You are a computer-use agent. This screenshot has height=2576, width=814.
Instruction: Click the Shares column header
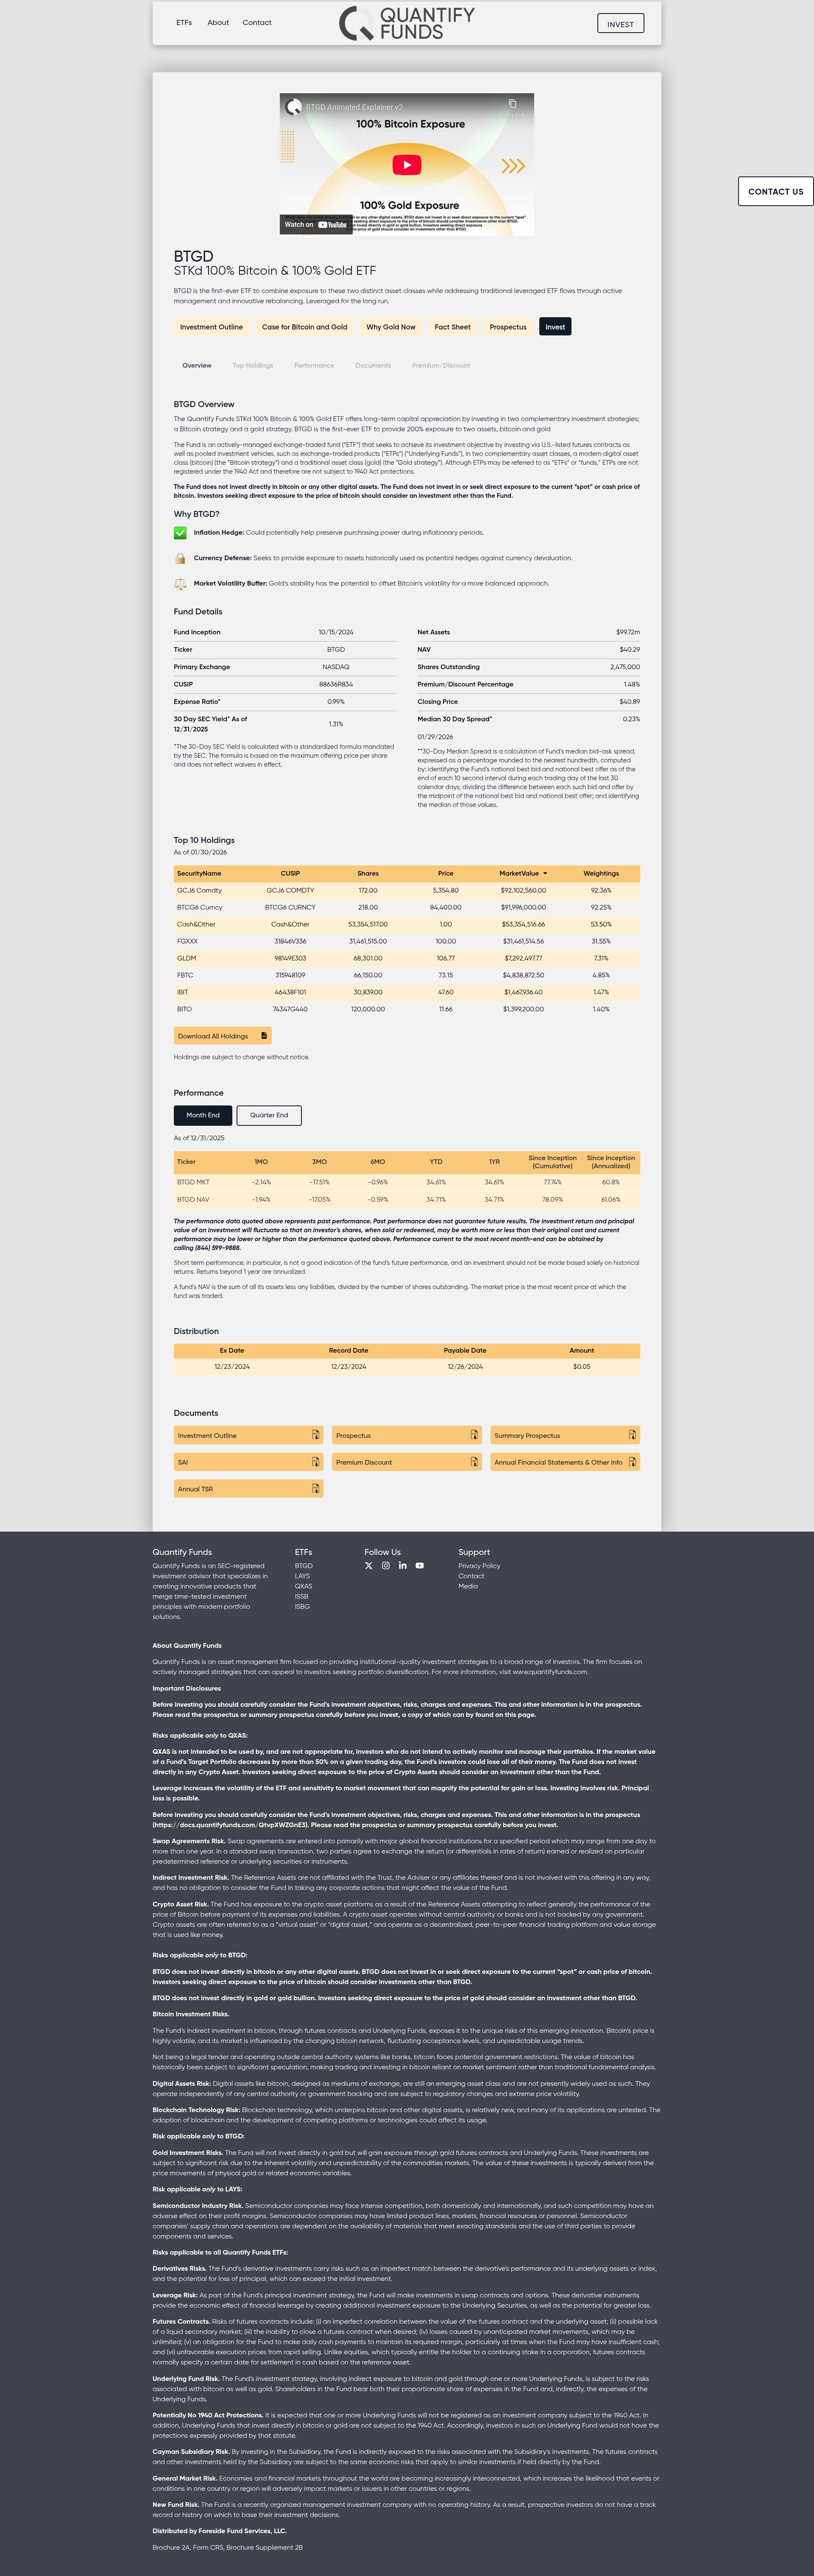click(368, 874)
